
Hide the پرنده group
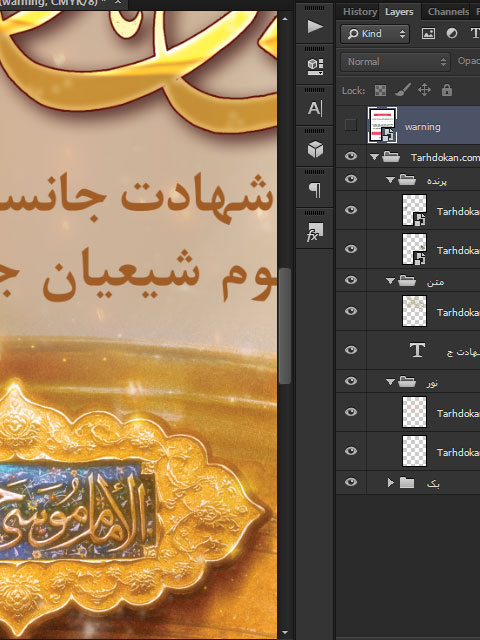tap(351, 179)
